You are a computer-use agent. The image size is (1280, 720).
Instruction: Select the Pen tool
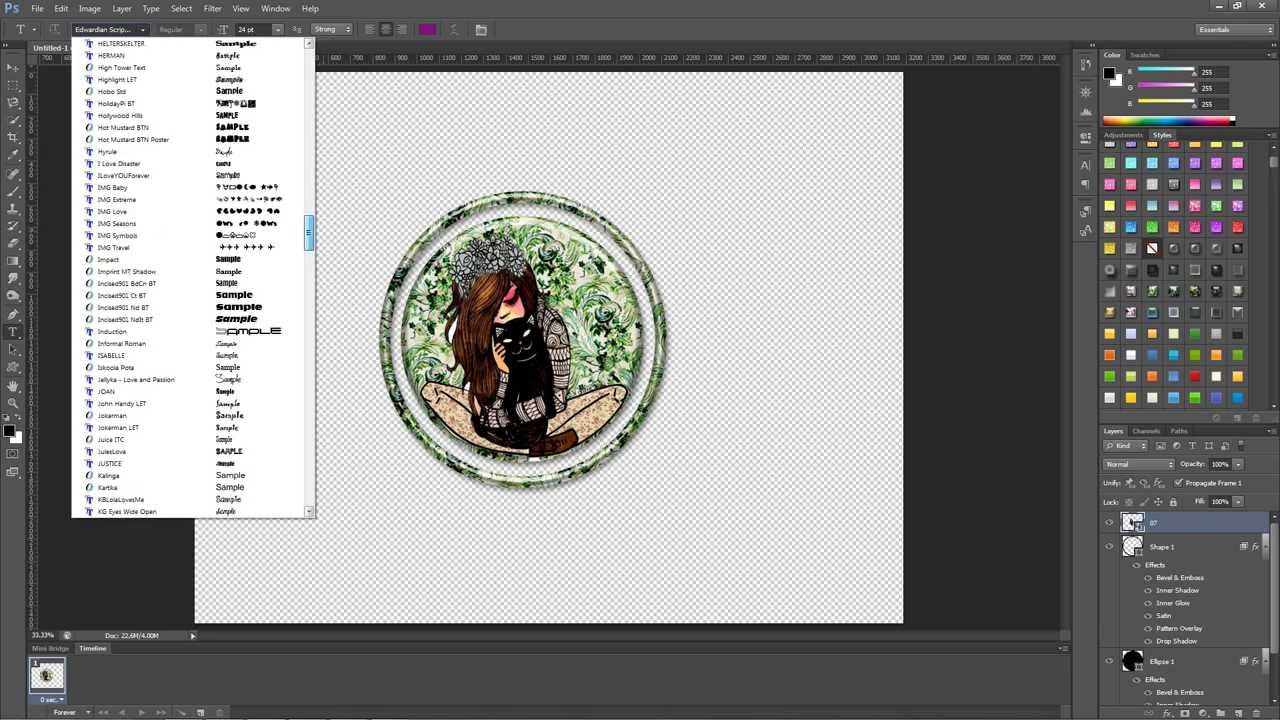[13, 314]
